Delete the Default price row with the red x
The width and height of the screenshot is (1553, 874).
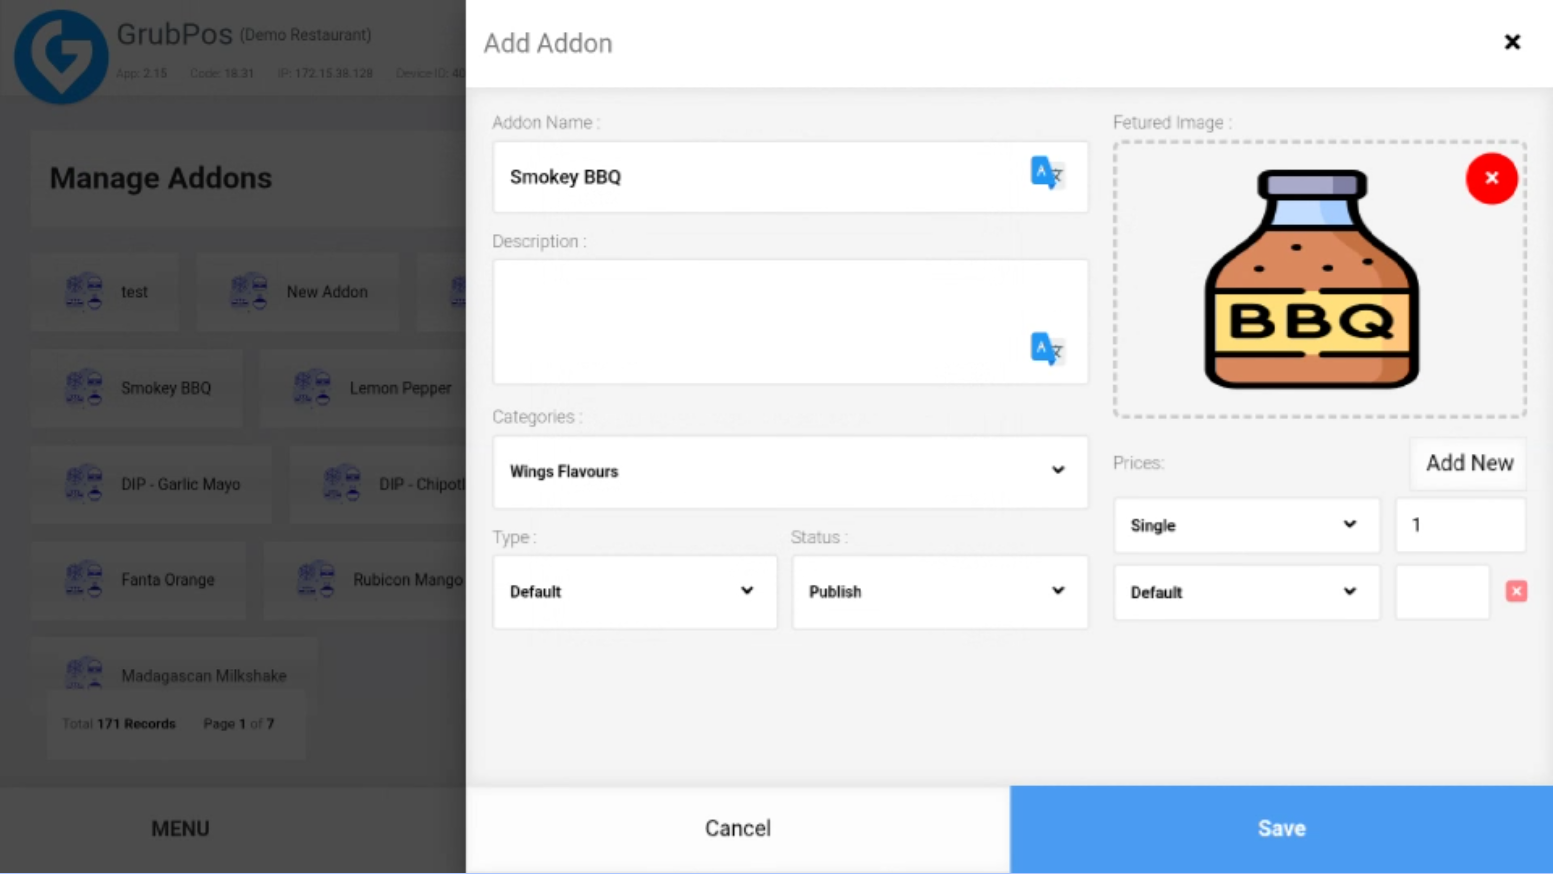[1516, 591]
